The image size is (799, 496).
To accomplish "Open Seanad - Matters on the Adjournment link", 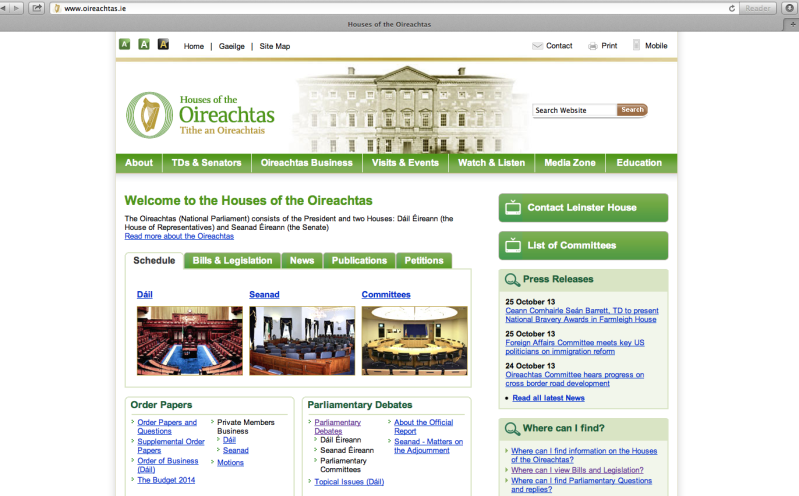I will tap(429, 446).
